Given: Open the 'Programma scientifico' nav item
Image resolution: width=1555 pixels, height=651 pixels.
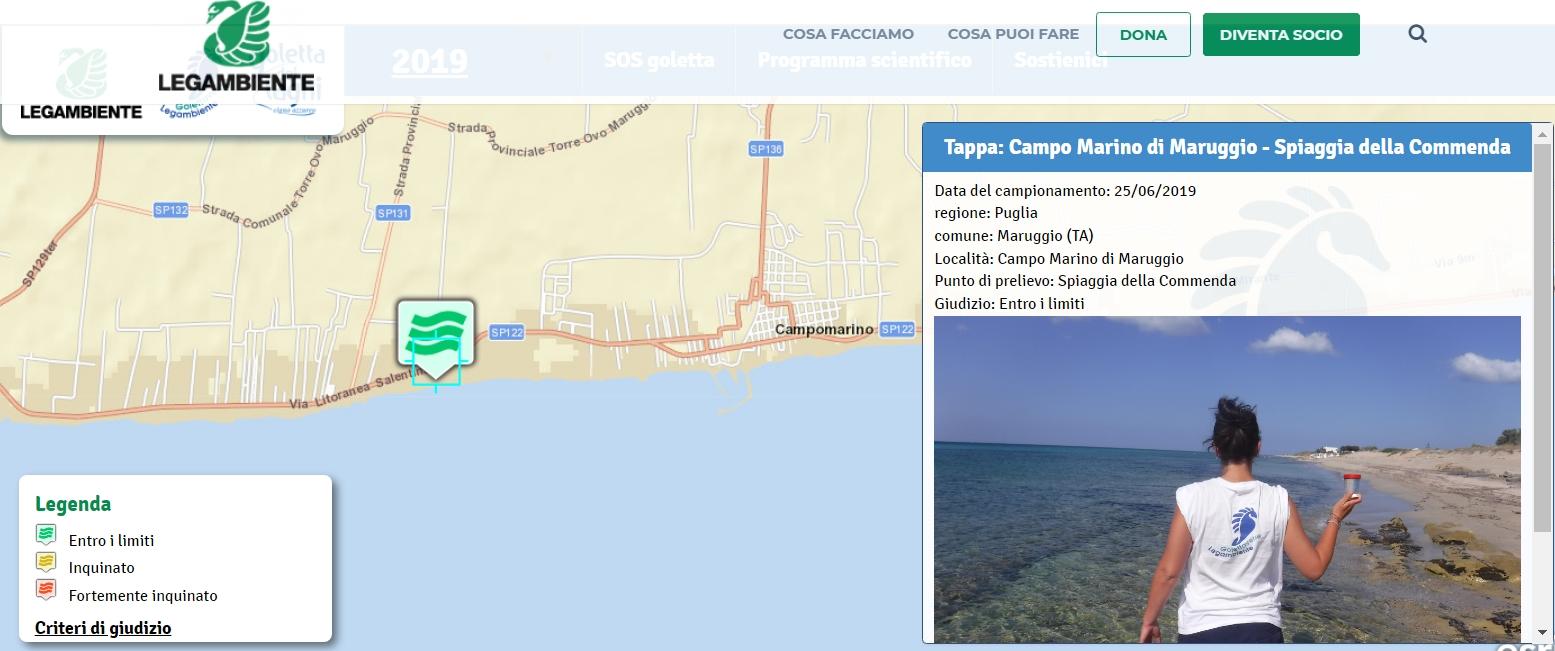Looking at the screenshot, I should pyautogui.click(x=864, y=60).
